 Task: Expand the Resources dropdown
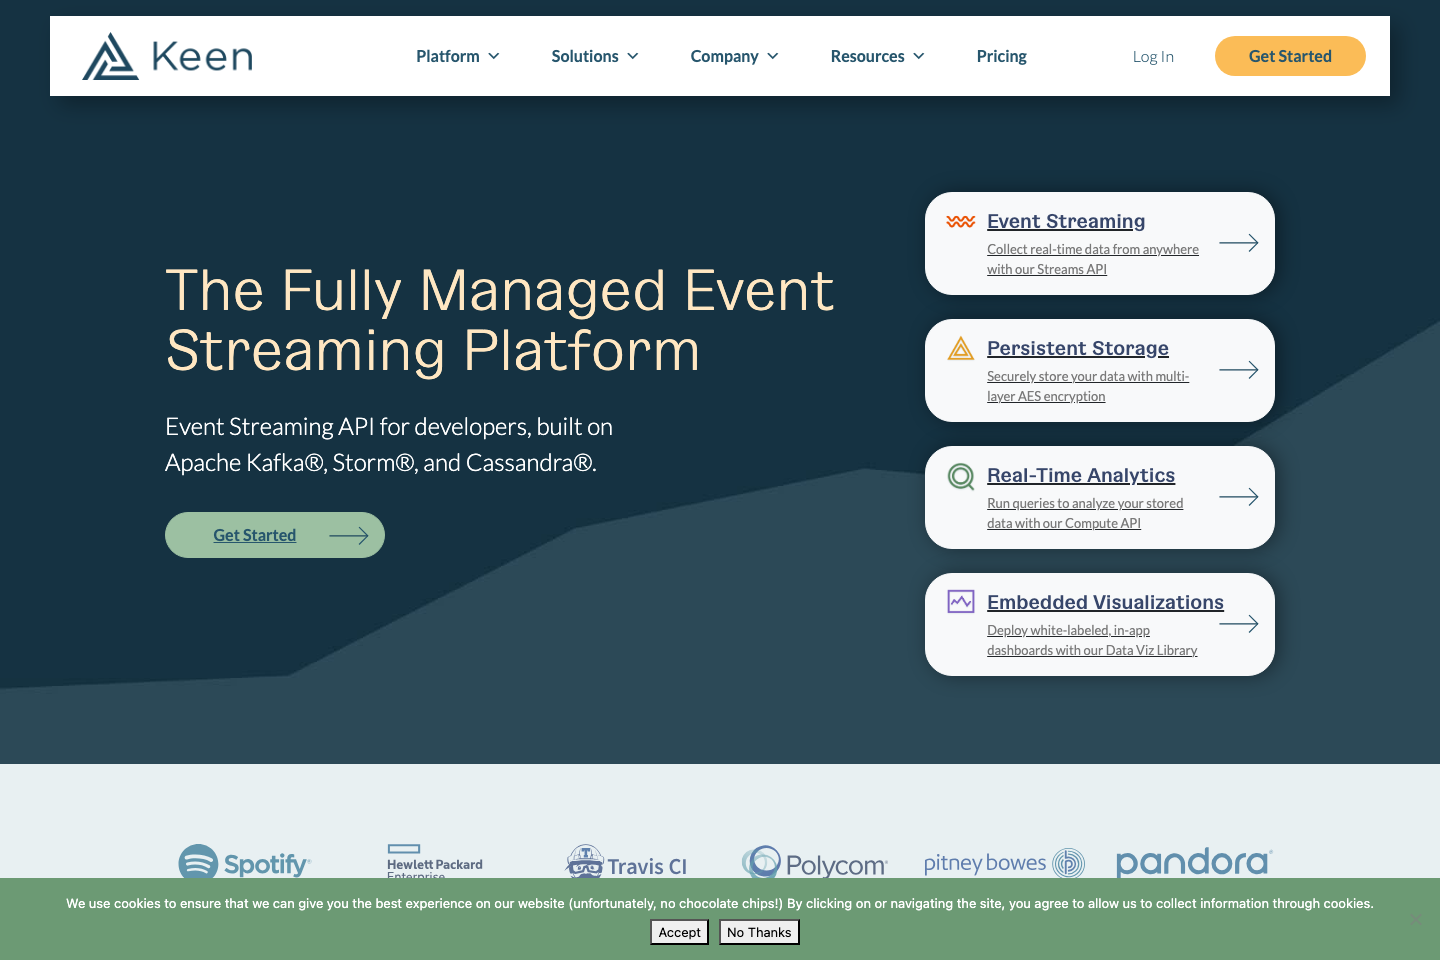[x=876, y=56]
